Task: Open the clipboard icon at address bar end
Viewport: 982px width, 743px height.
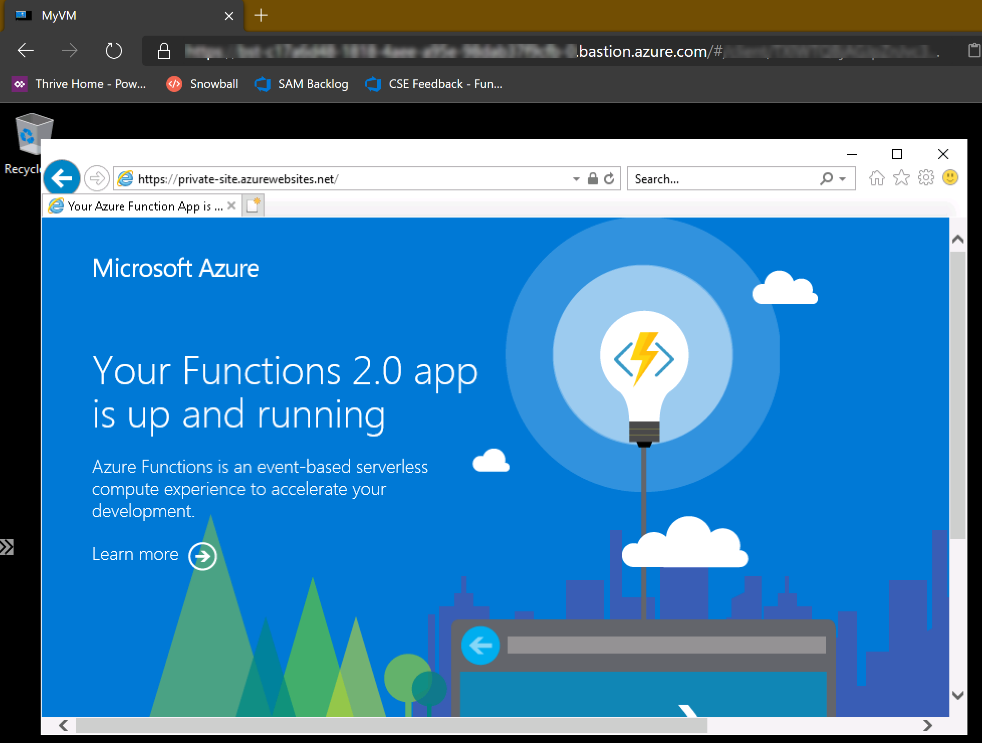Action: point(974,51)
